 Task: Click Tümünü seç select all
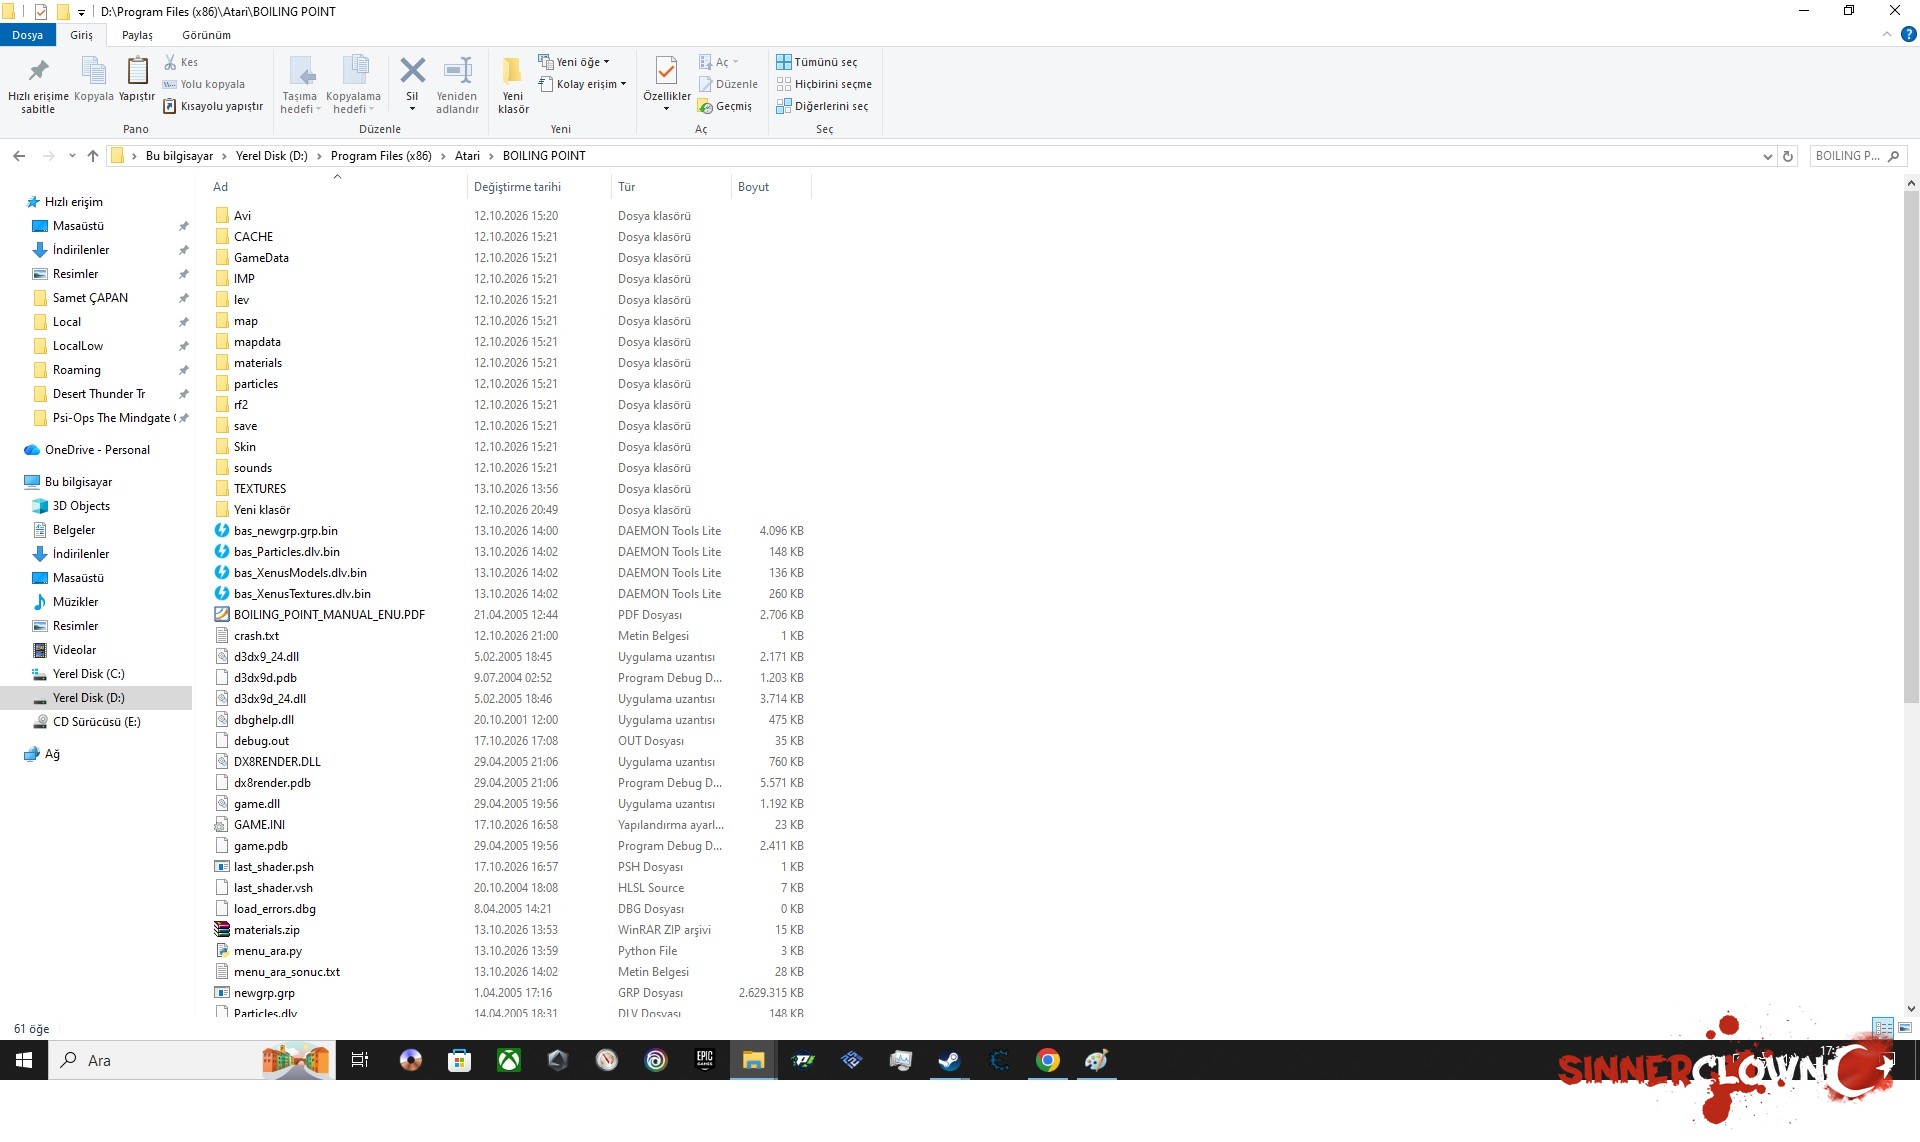[817, 62]
